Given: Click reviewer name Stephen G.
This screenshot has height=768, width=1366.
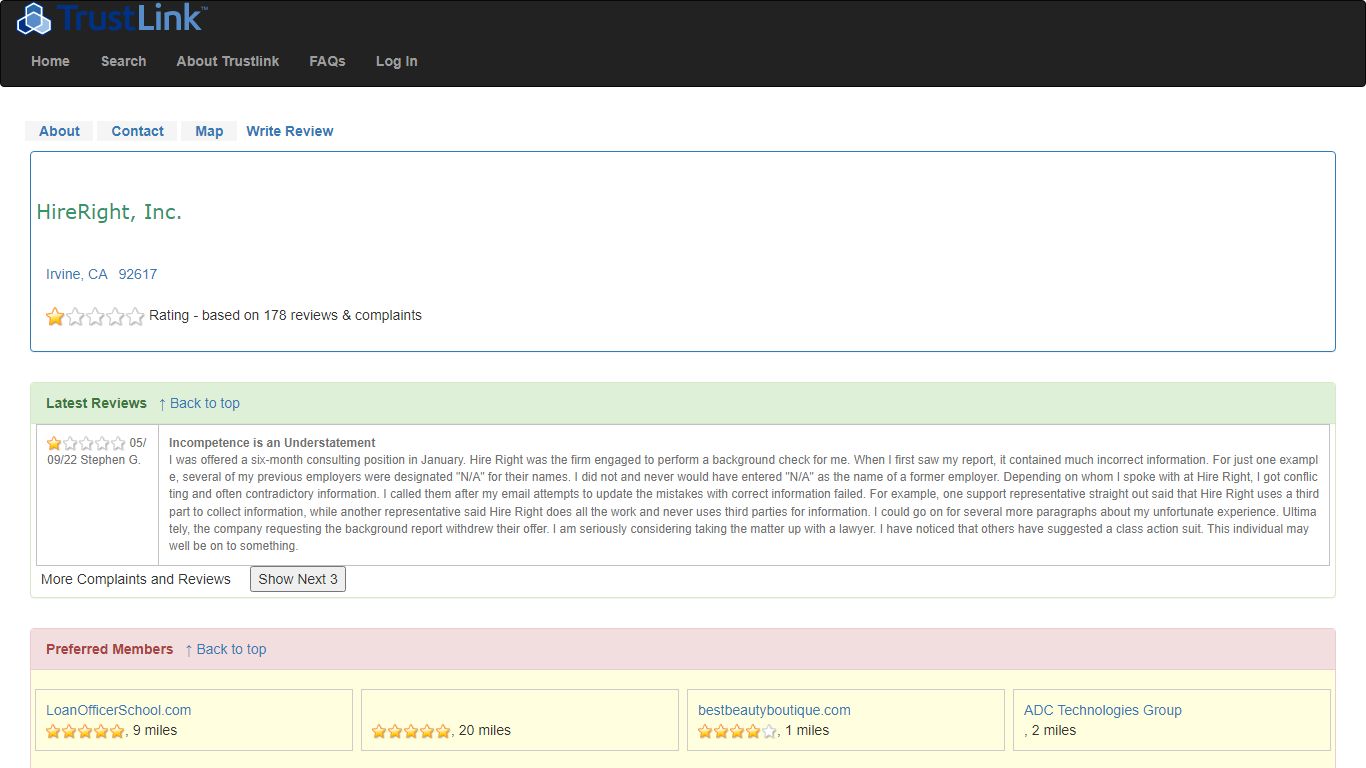Looking at the screenshot, I should tap(110, 460).
